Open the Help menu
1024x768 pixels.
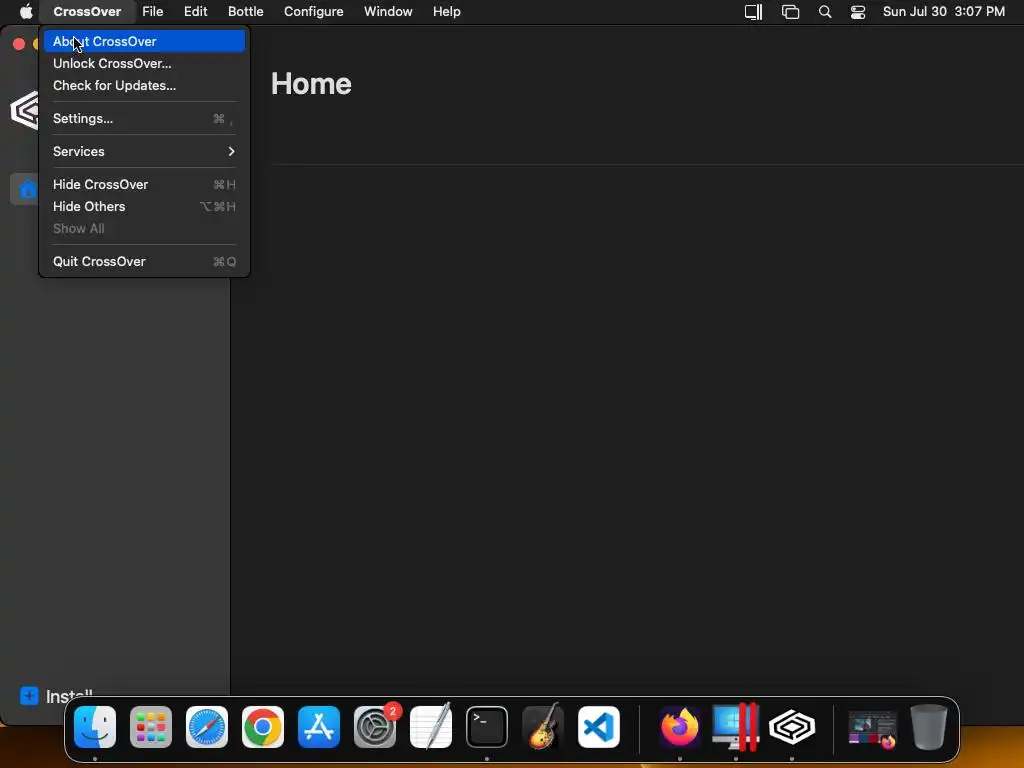click(447, 12)
